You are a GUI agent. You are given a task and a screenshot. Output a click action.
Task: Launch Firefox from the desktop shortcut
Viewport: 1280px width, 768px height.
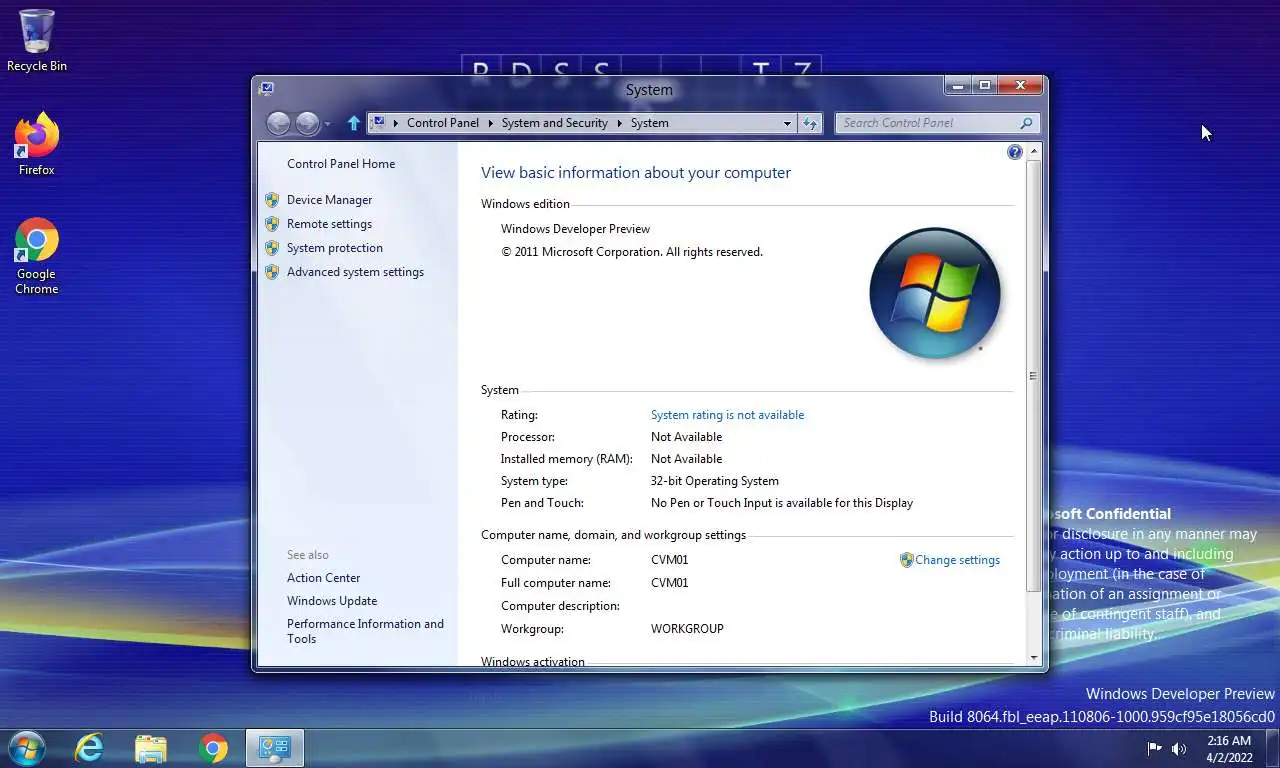[x=37, y=145]
